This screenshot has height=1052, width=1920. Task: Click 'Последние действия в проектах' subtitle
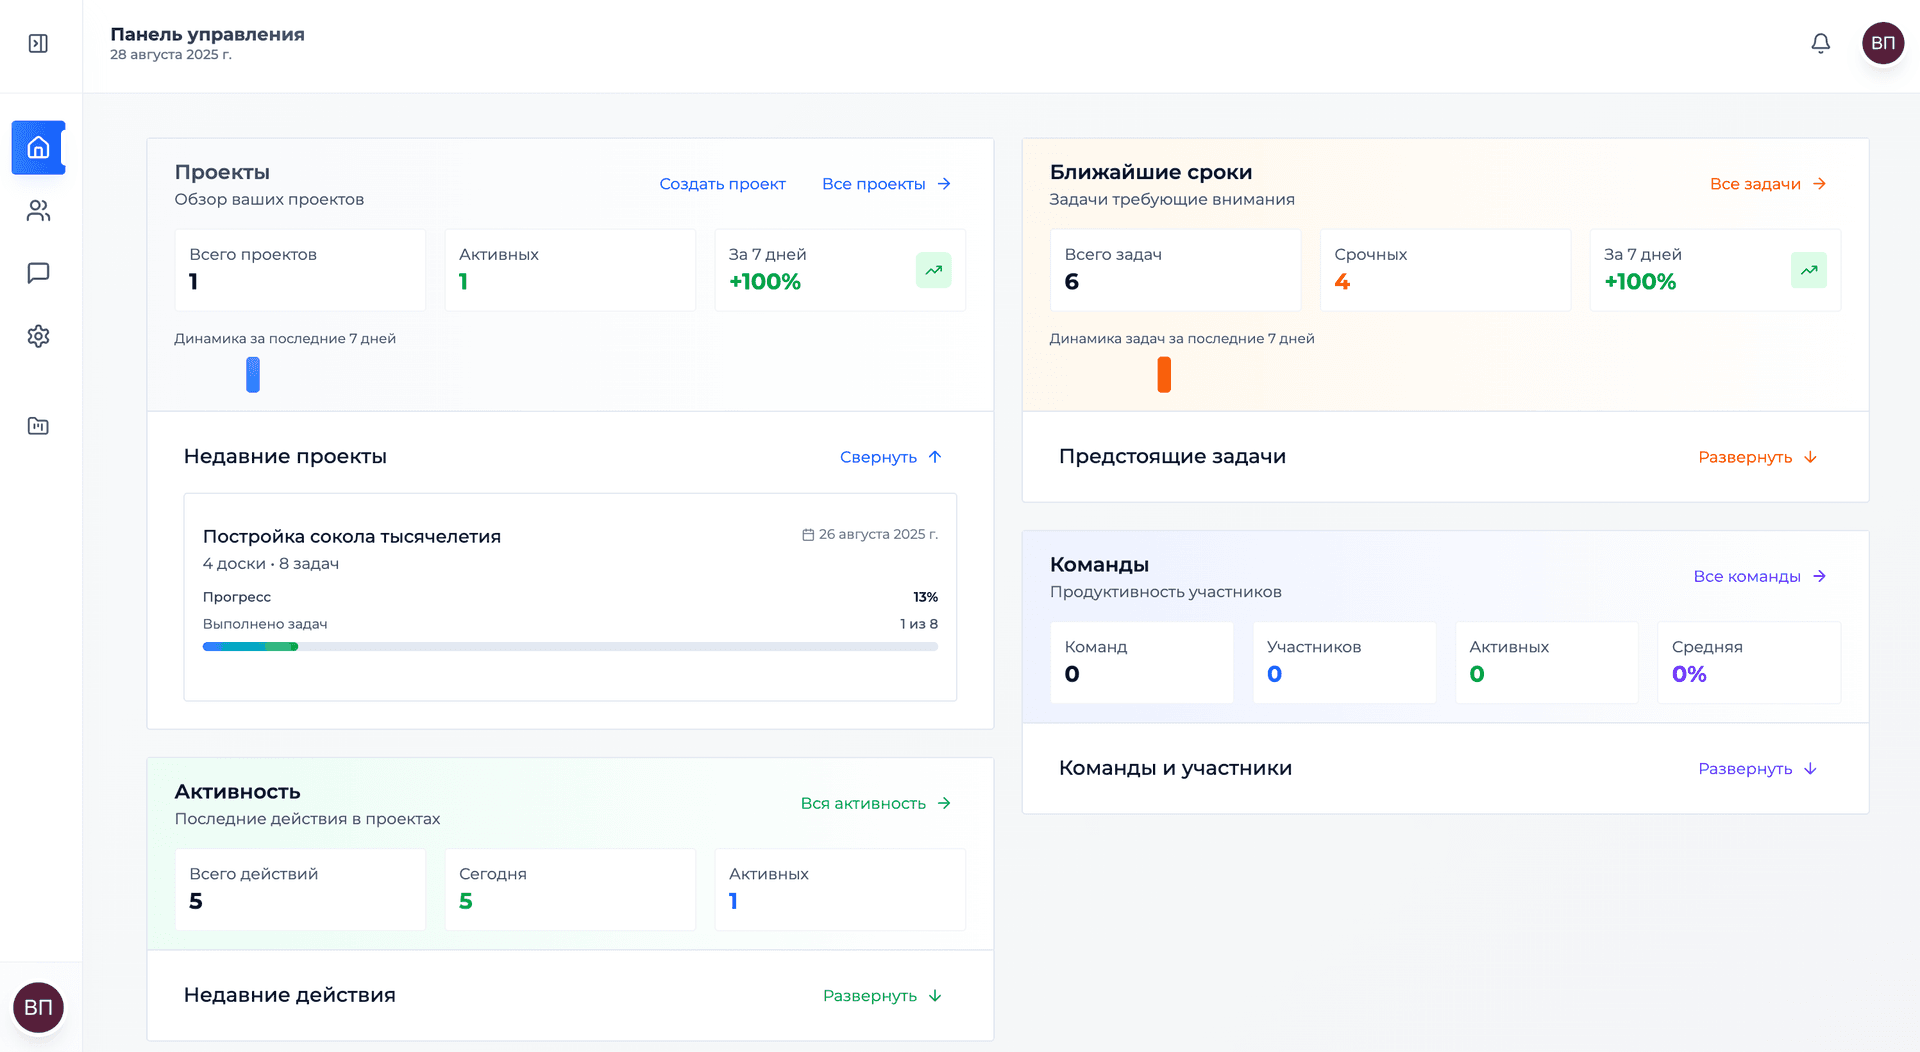click(x=307, y=819)
